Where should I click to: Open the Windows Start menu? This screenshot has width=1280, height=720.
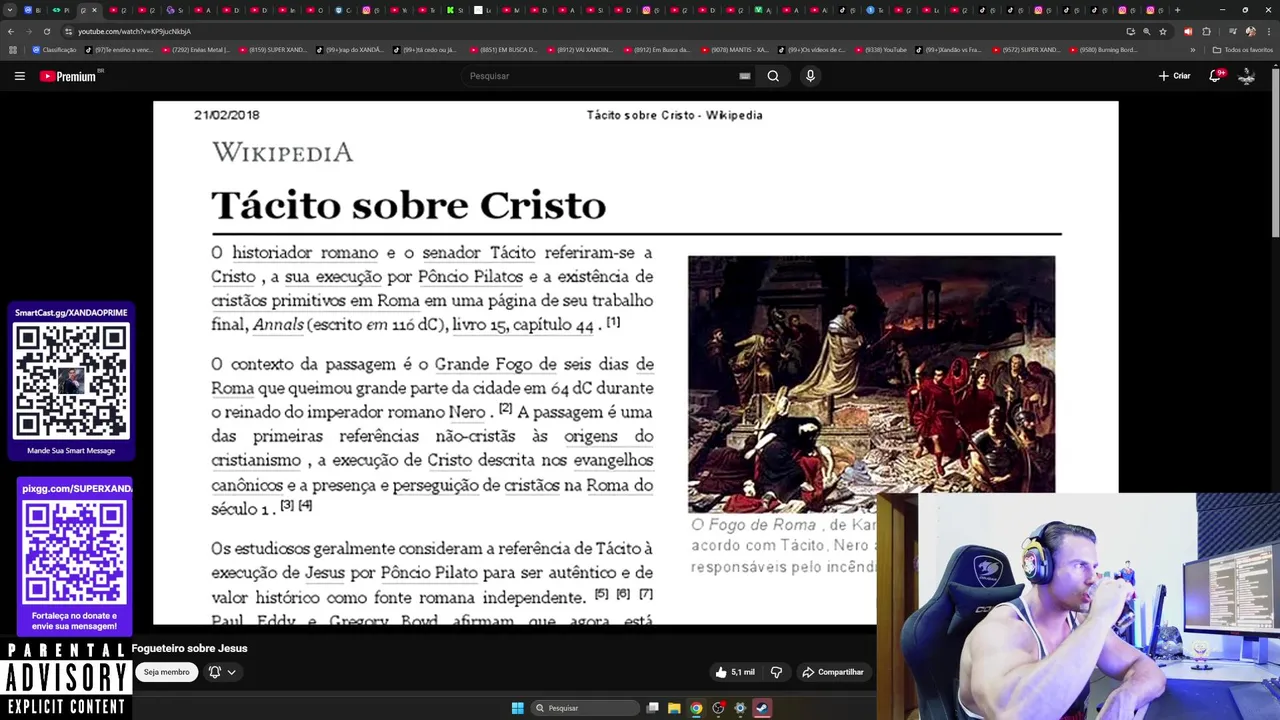tap(517, 708)
